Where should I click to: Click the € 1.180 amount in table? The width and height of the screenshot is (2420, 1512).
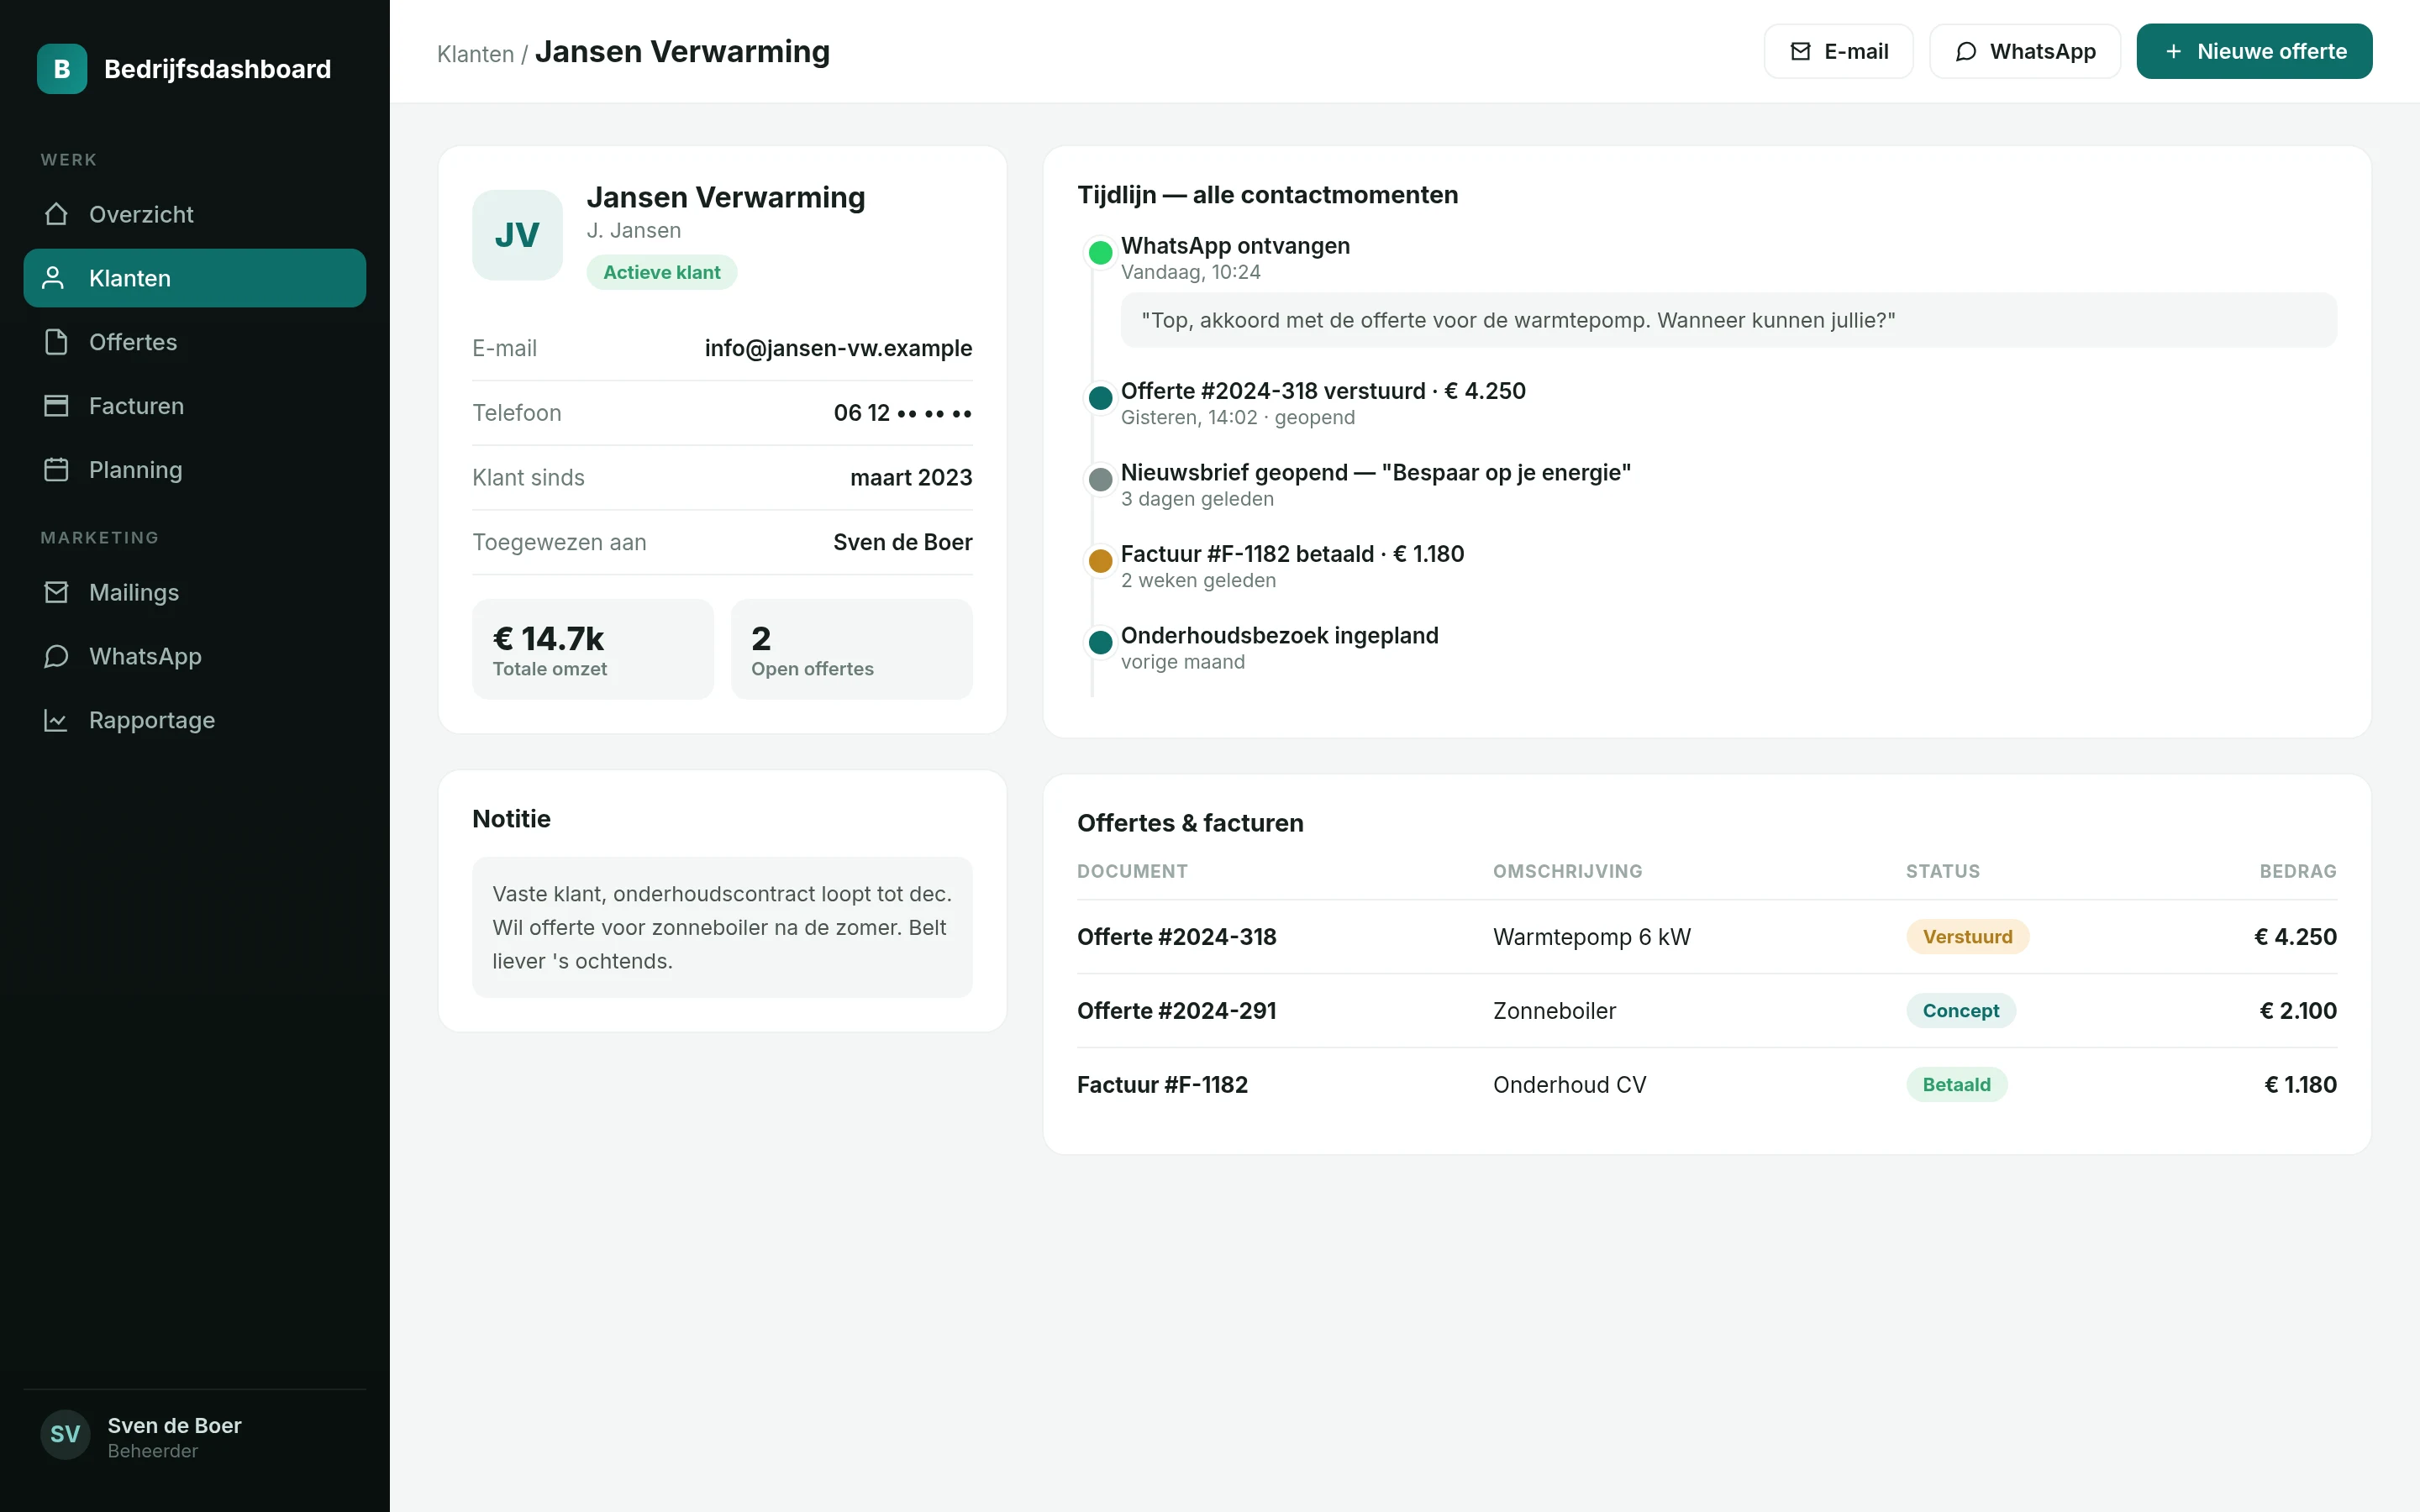coord(2300,1085)
